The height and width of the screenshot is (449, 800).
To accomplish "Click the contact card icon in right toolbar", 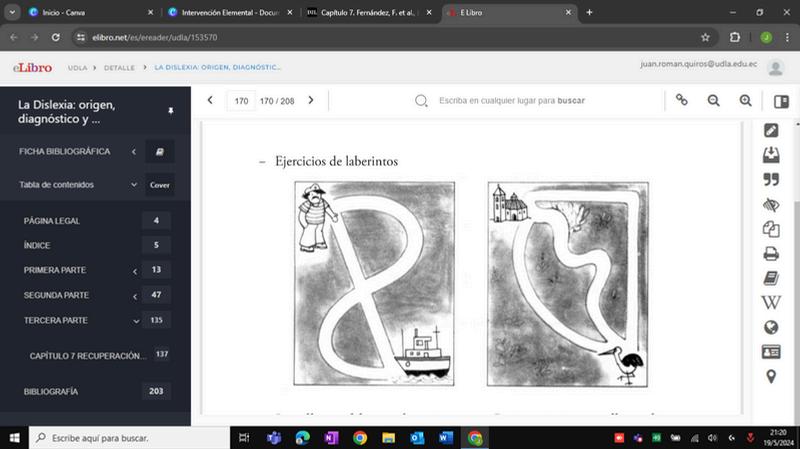I will pos(771,352).
